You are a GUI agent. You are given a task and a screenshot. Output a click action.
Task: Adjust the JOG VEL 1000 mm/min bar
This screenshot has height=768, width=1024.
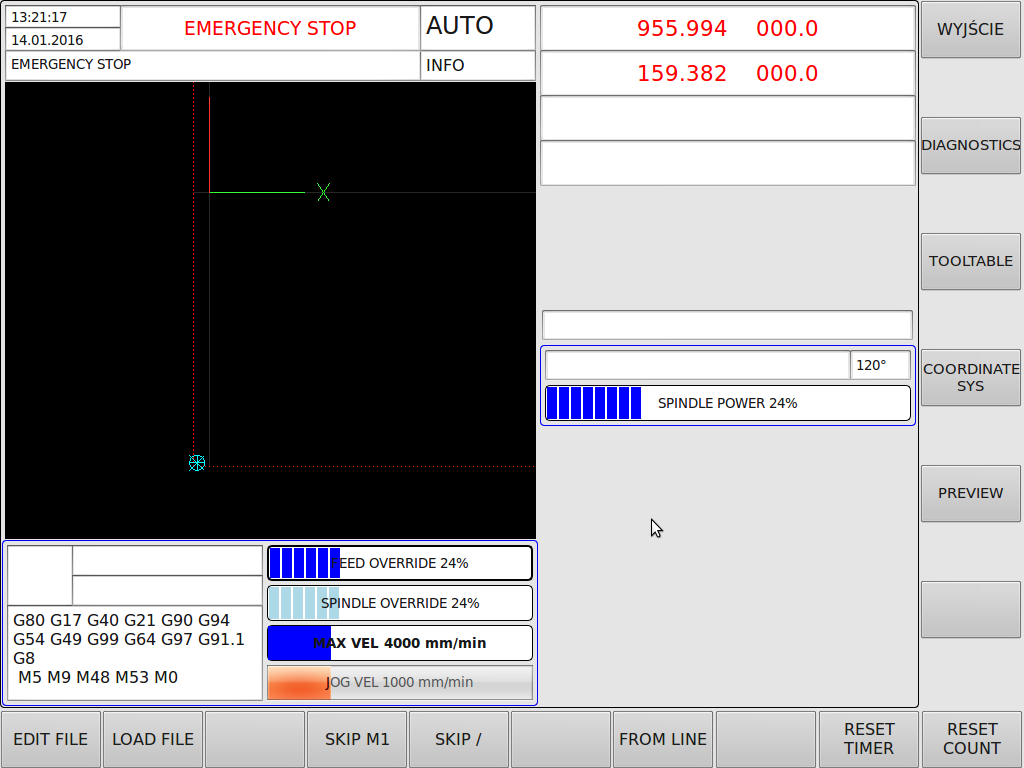(x=400, y=682)
